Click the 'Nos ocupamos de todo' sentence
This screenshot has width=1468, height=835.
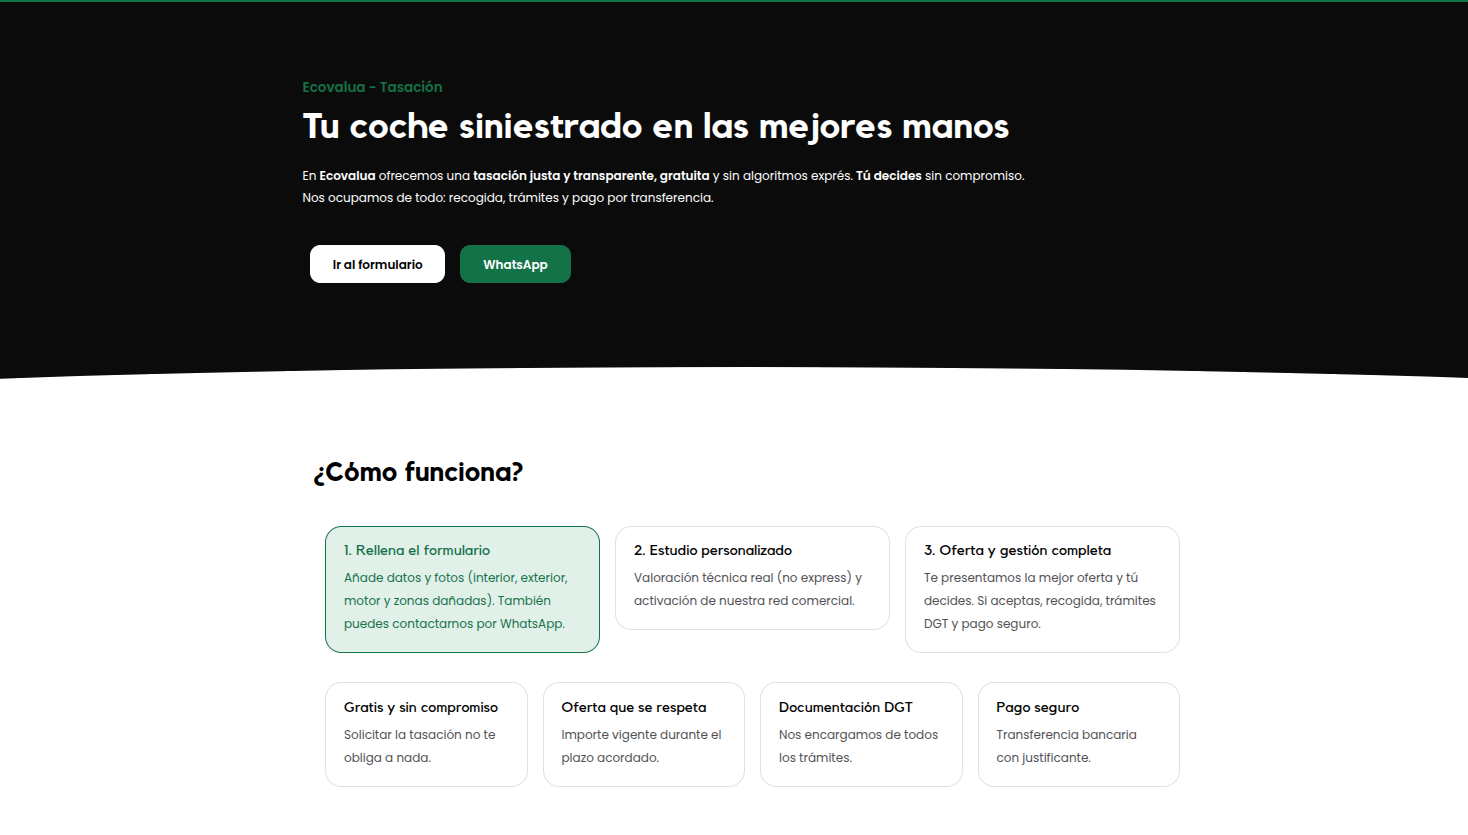click(507, 198)
